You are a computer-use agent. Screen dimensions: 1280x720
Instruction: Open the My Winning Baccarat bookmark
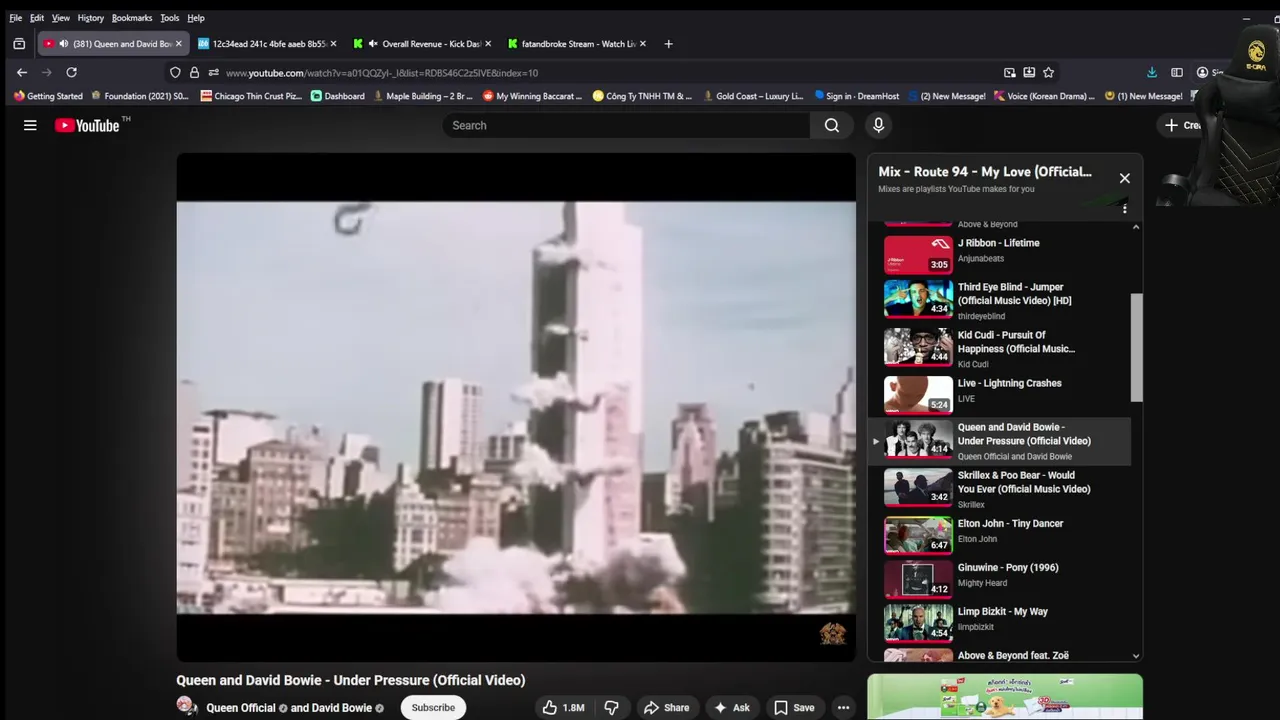click(532, 96)
